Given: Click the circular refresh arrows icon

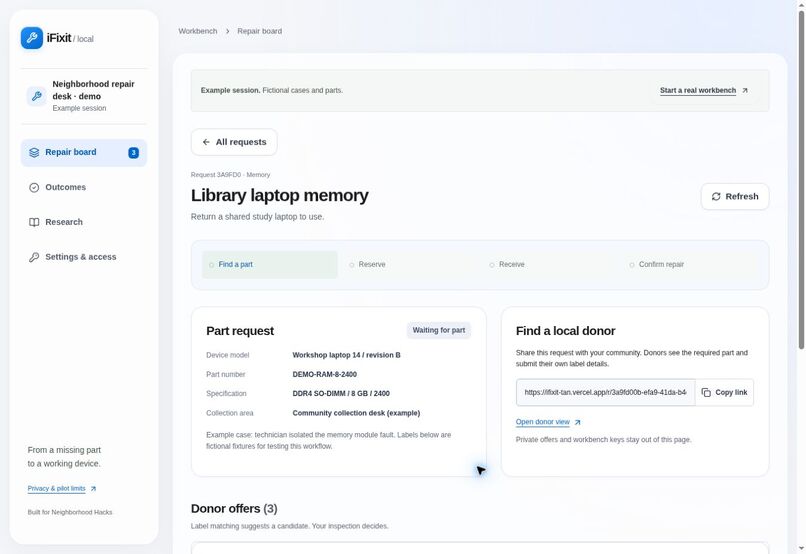Looking at the screenshot, I should pos(716,197).
